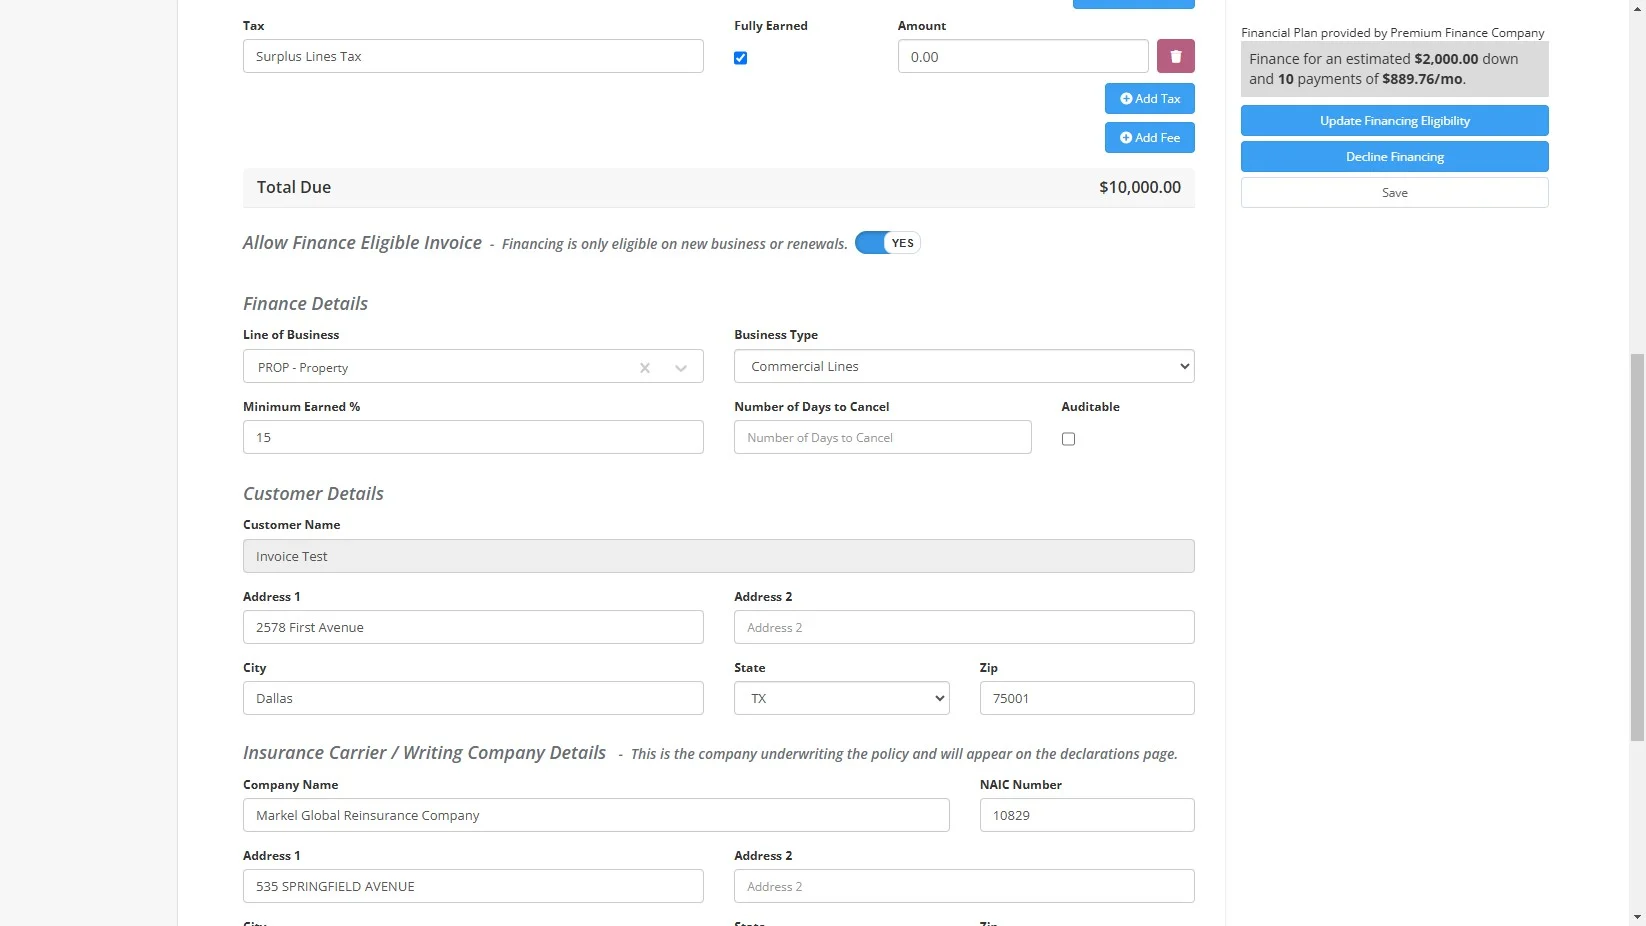Click the Customer Details heading
Screen dimensions: 1646x926
tap(313, 493)
